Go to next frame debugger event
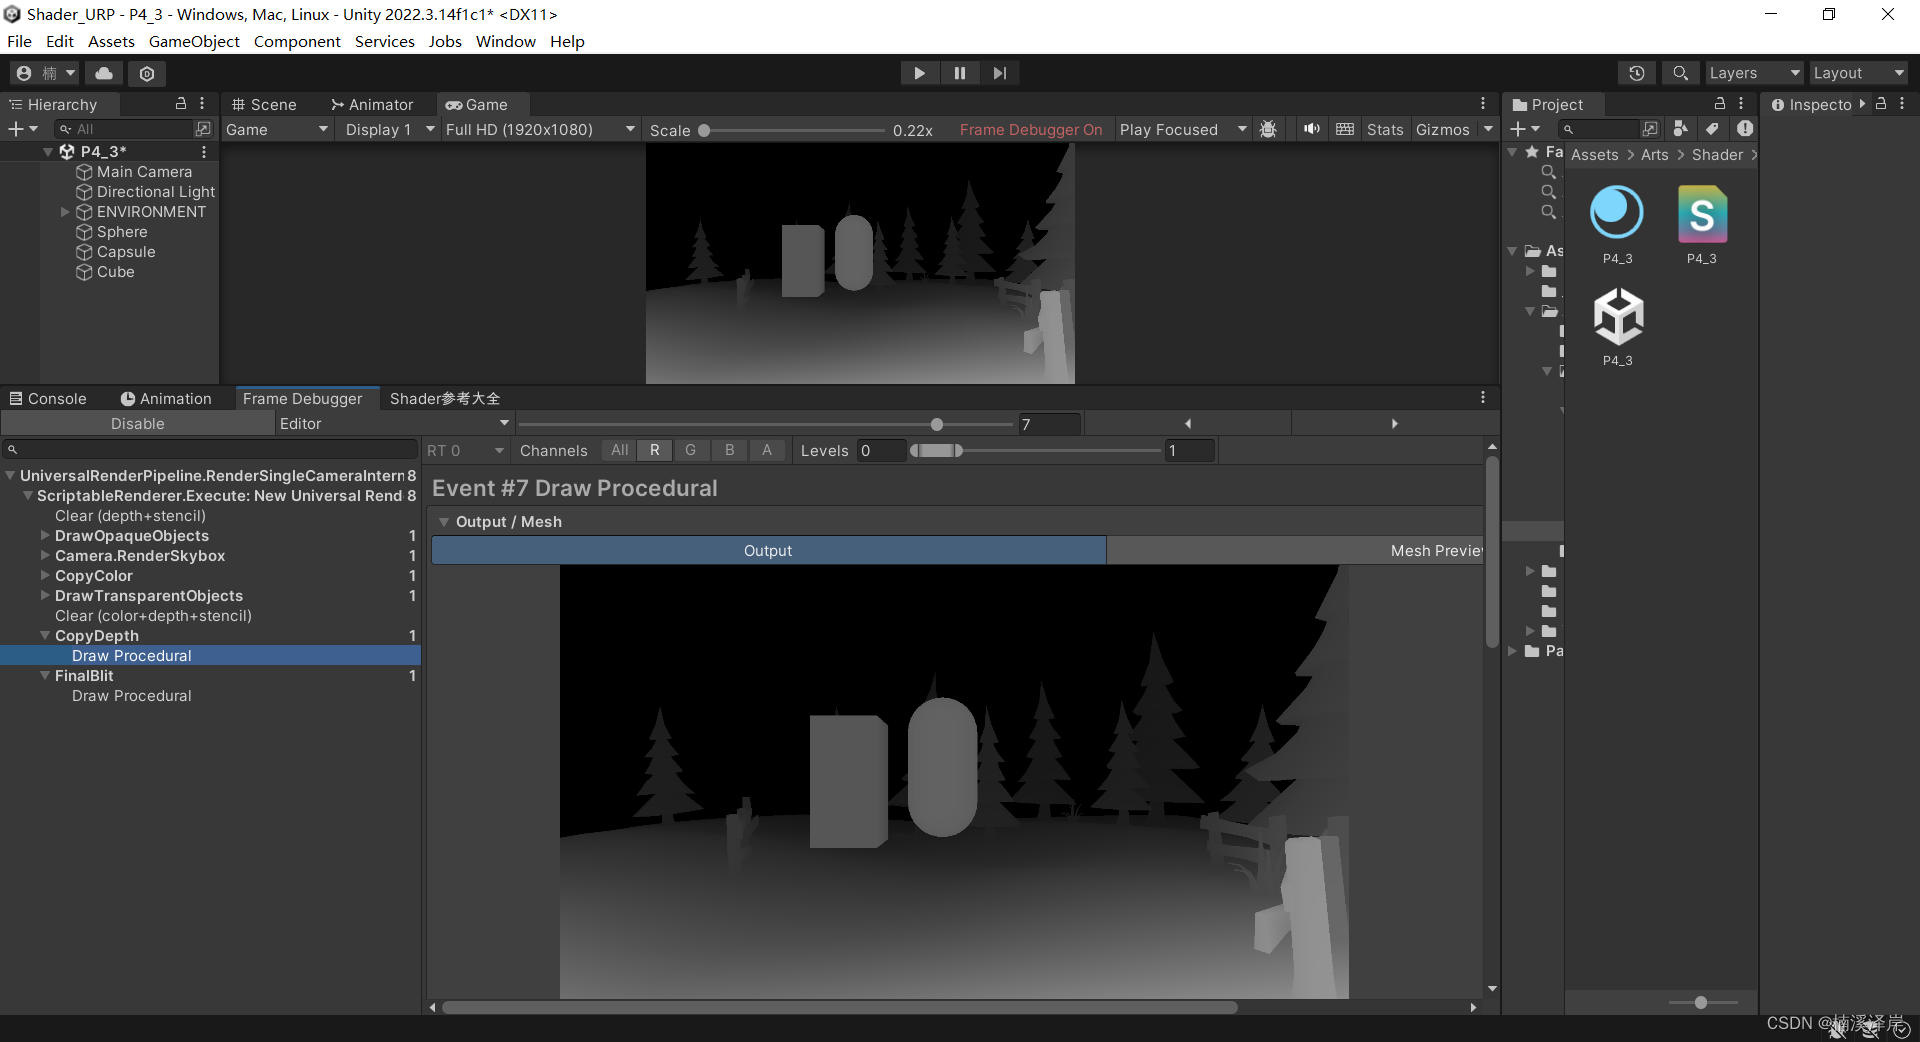Screen dimensions: 1920x1042 [1394, 424]
